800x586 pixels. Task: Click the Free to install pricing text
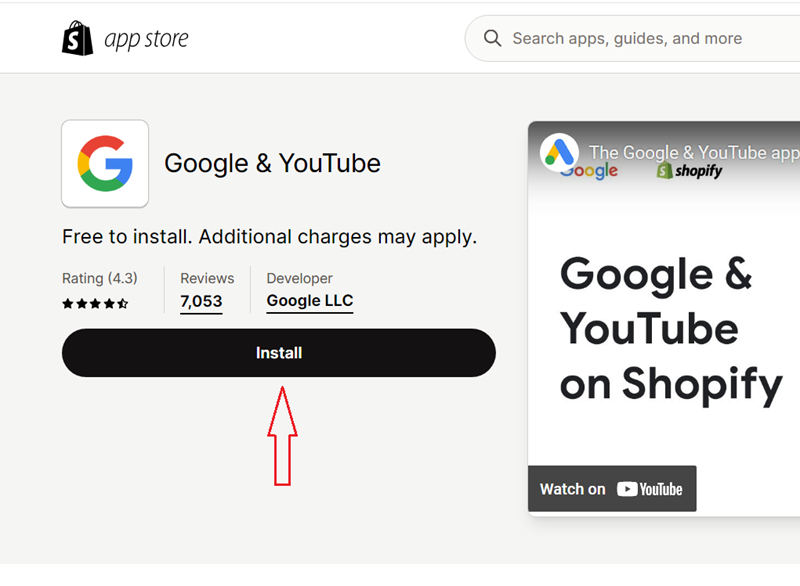pos(269,237)
